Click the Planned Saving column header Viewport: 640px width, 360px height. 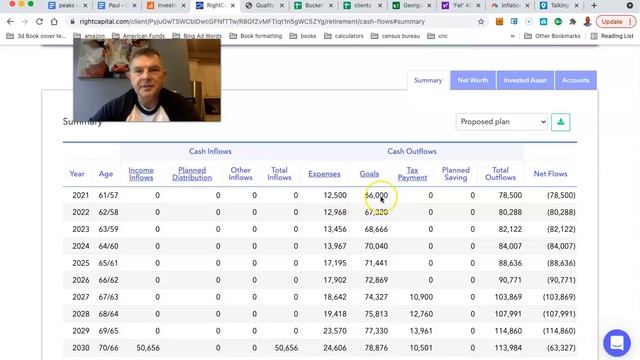tap(456, 174)
